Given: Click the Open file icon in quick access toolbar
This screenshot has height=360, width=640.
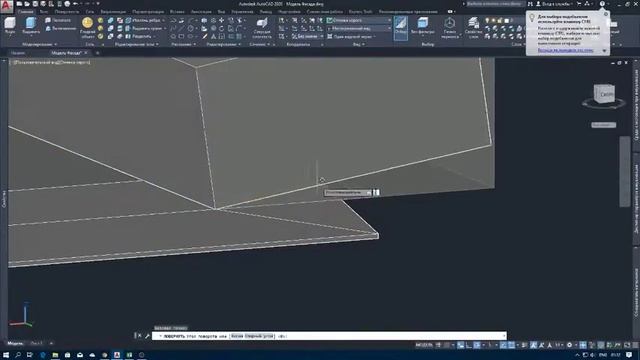Looking at the screenshot, I should coord(27,4).
